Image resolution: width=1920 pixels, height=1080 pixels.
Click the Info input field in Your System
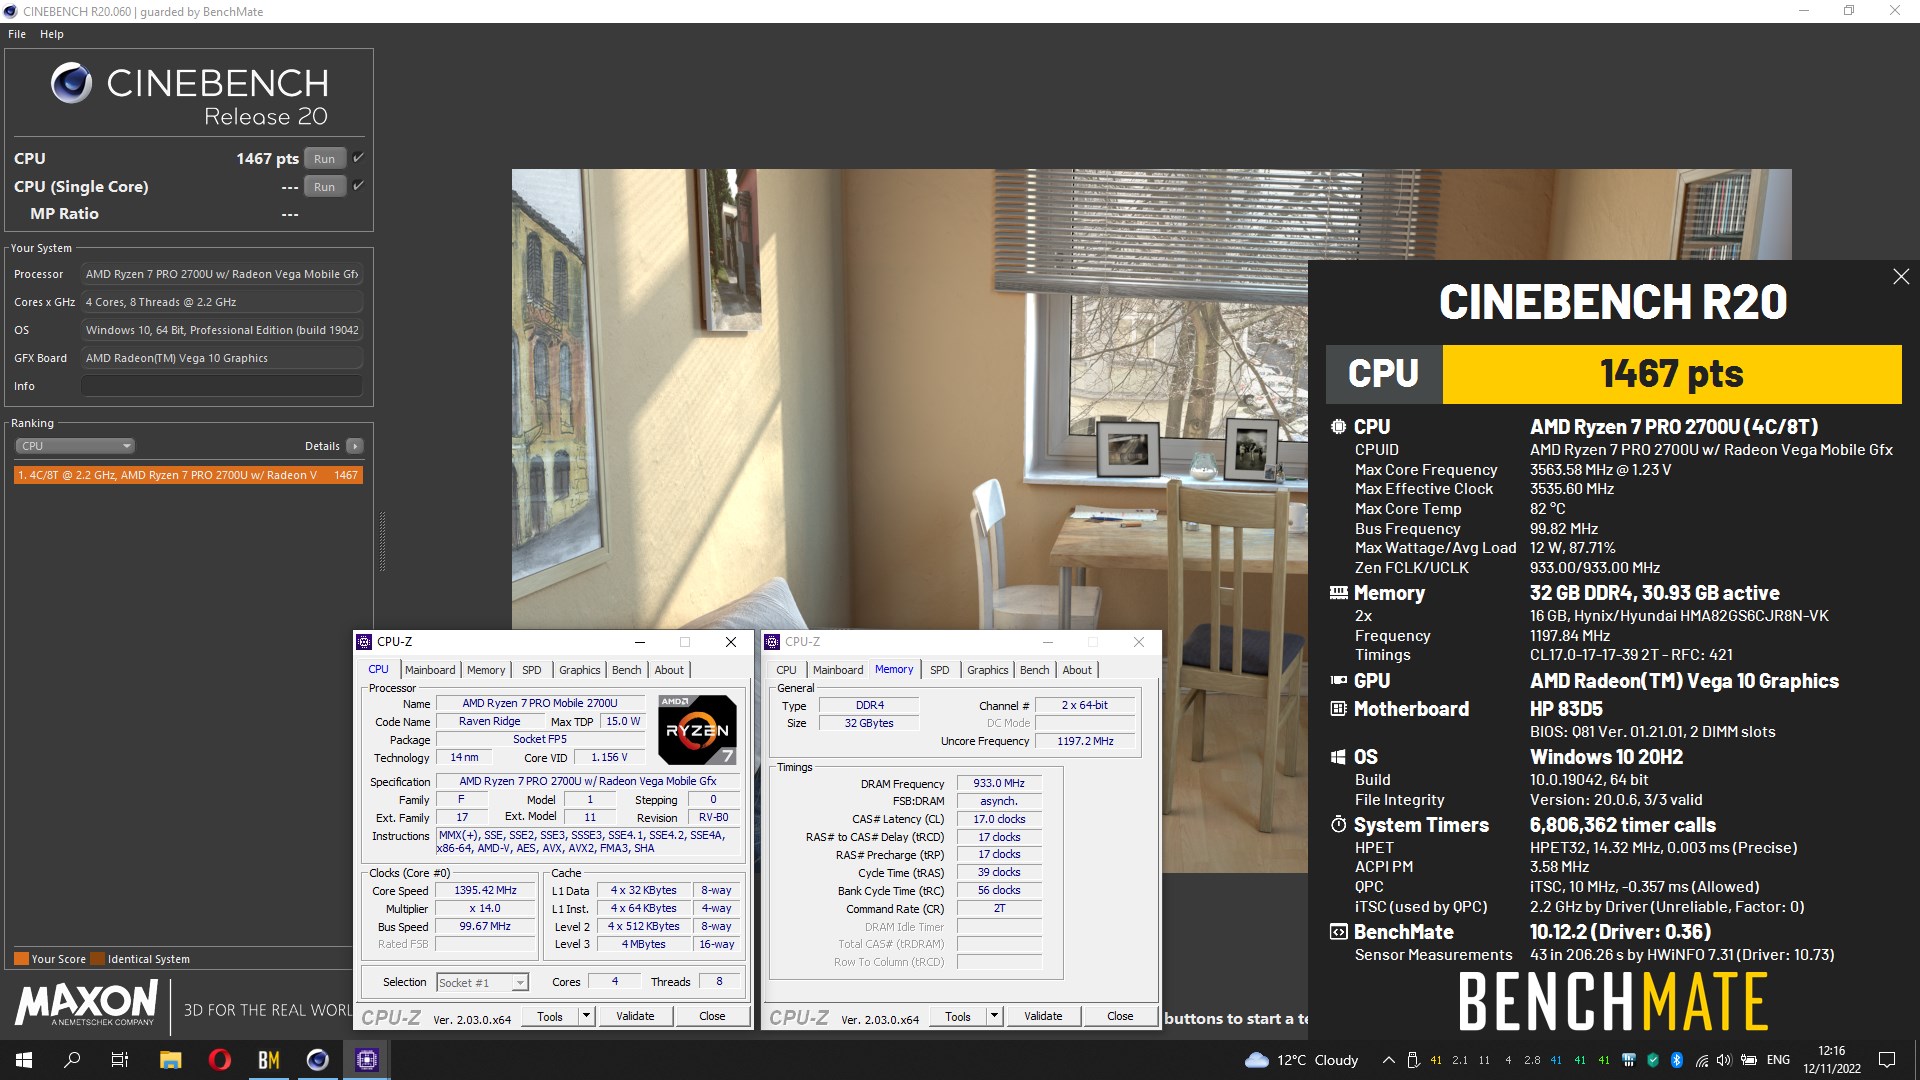tap(222, 386)
